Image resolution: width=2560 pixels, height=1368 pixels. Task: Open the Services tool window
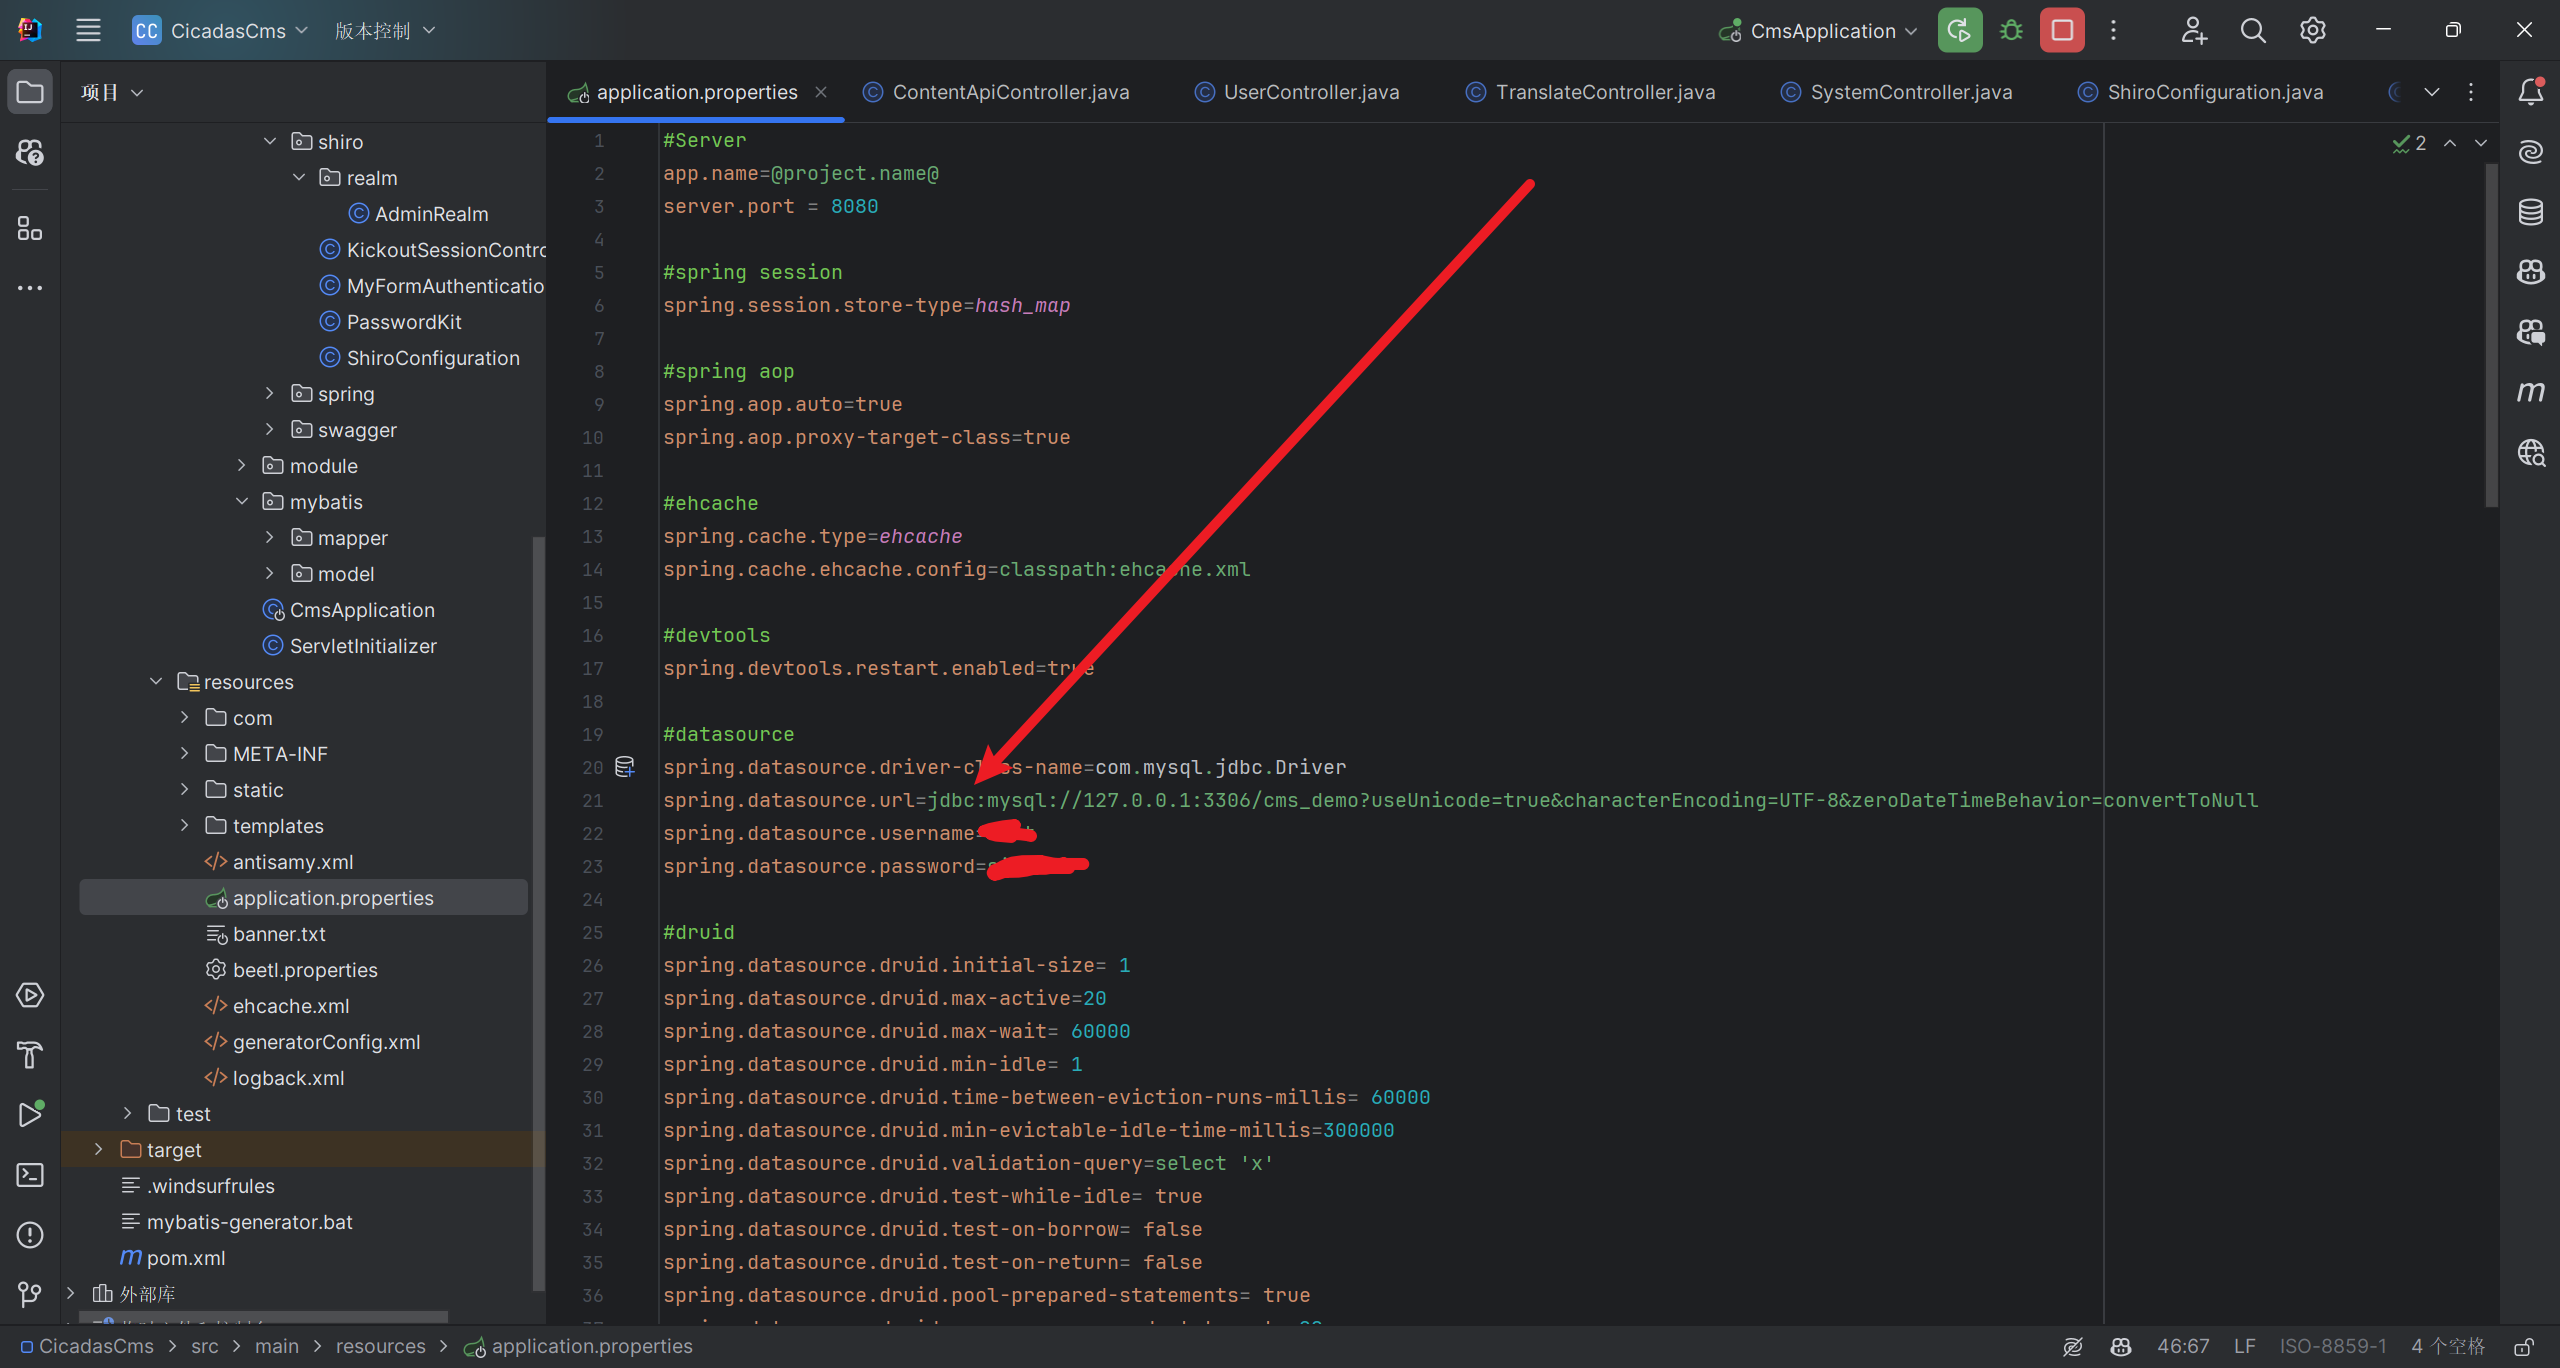tap(30, 995)
